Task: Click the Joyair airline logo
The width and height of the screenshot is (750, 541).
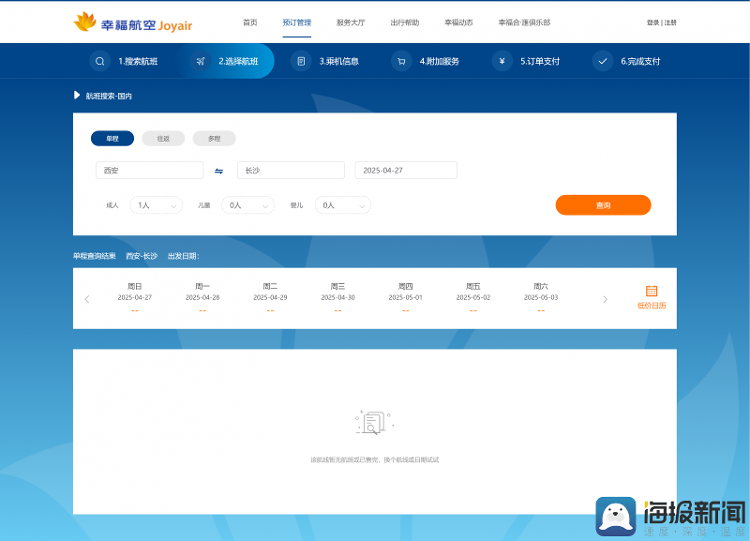Action: [133, 22]
